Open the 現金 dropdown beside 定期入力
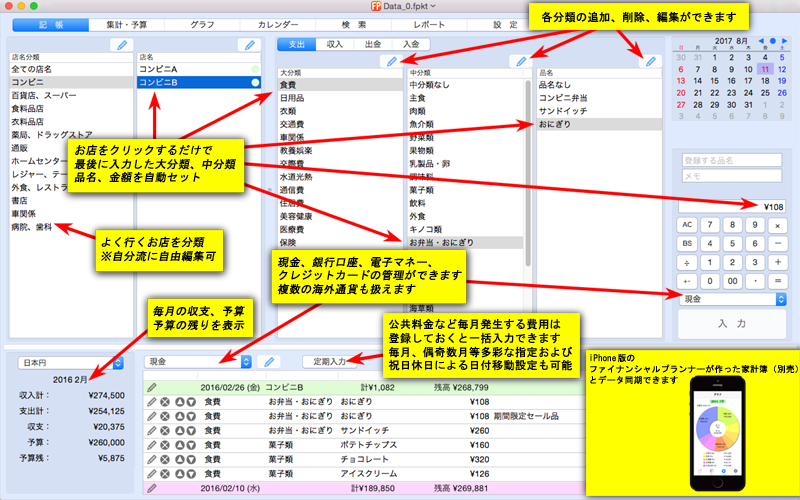The width and height of the screenshot is (800, 500). pyautogui.click(x=198, y=362)
